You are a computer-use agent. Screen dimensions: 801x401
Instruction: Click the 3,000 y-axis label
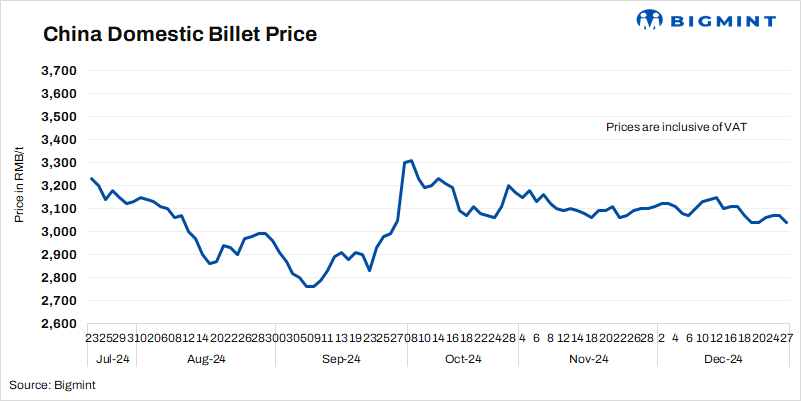coord(59,232)
